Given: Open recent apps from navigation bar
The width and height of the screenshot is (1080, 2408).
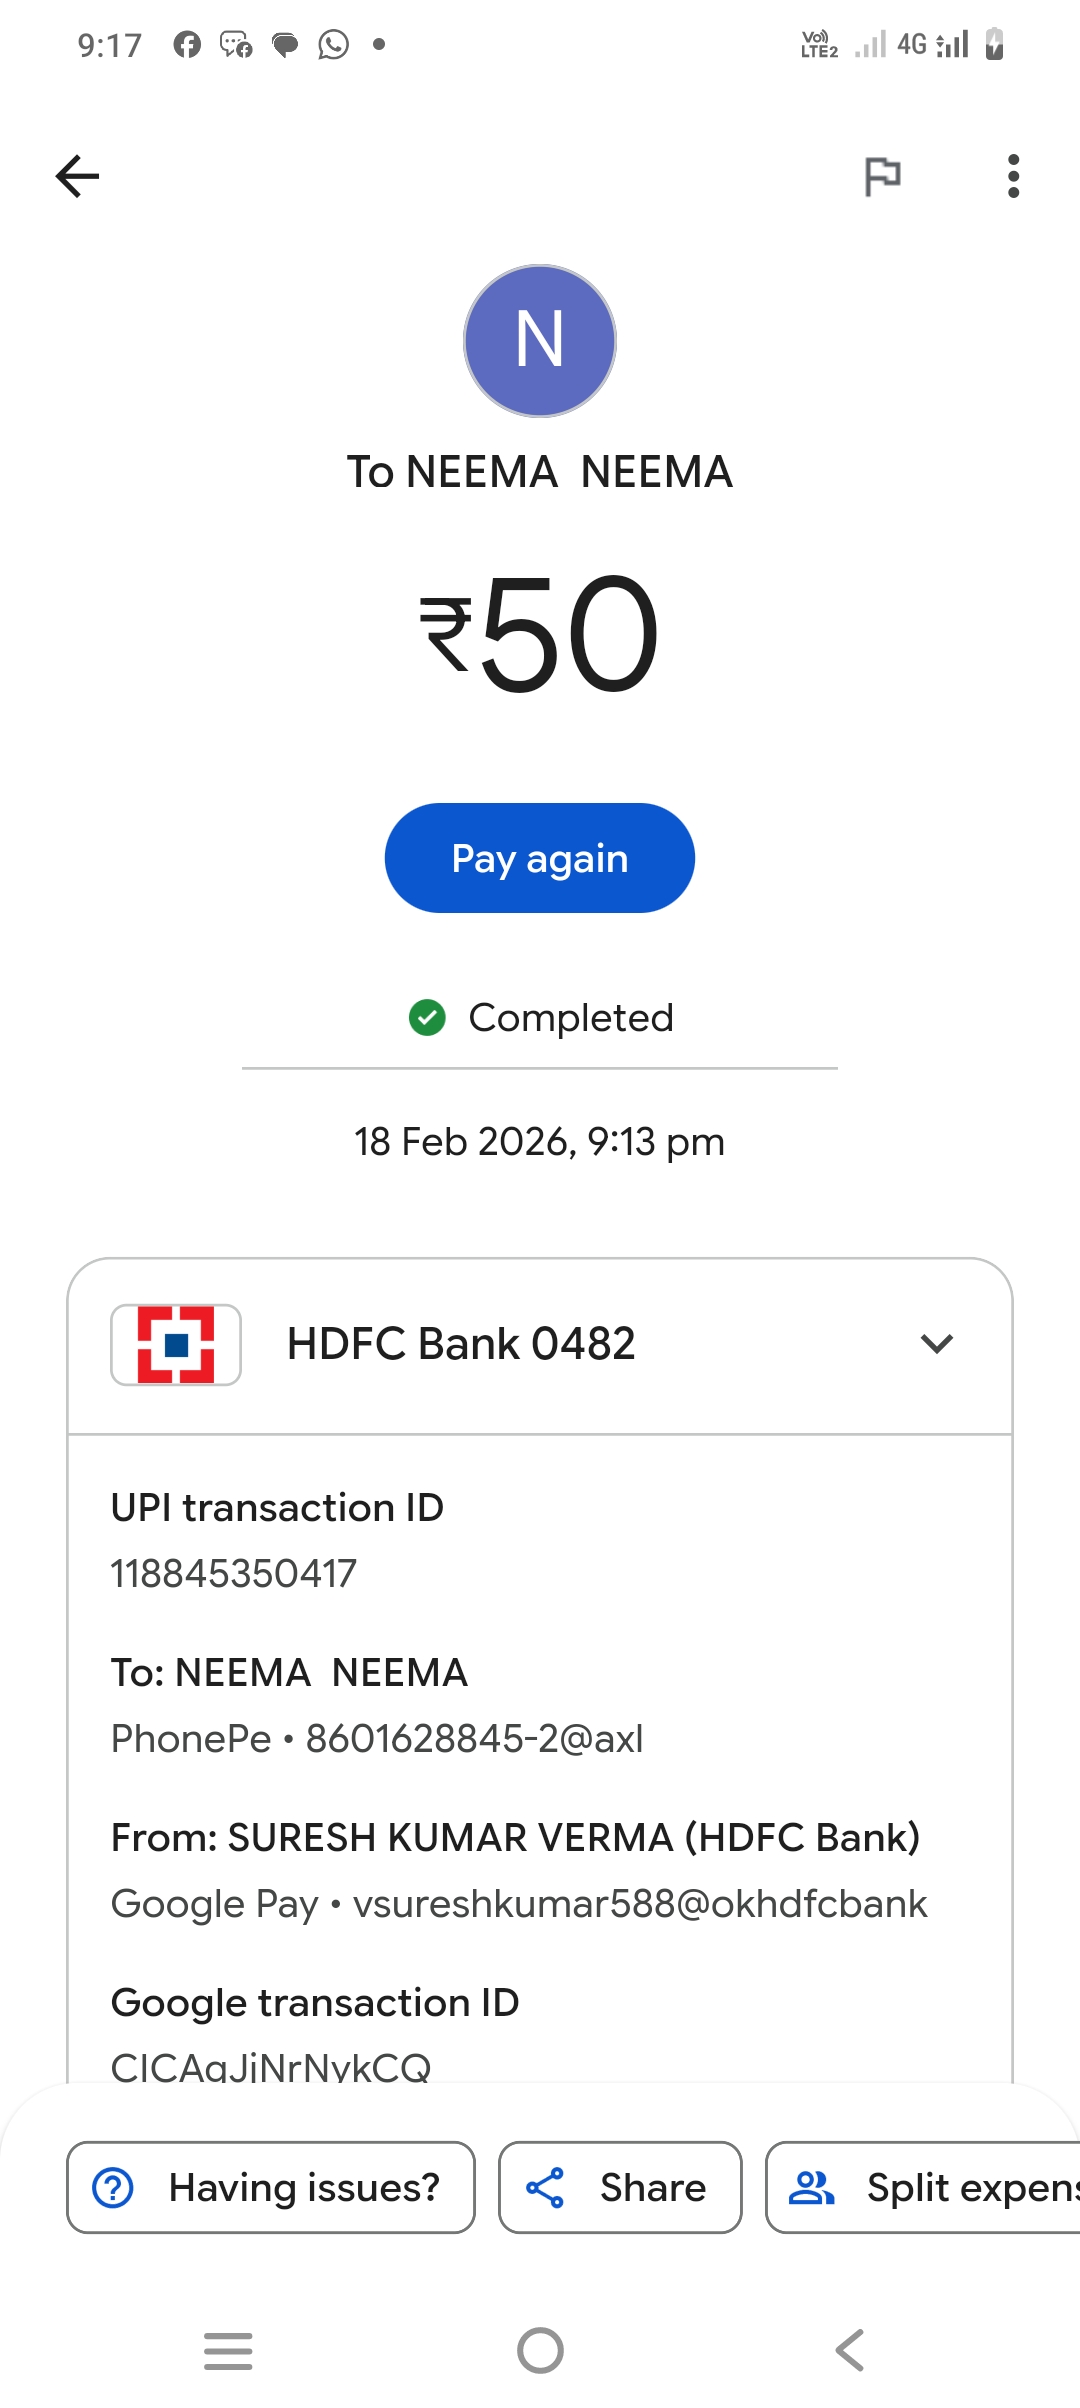Looking at the screenshot, I should click(x=228, y=2350).
